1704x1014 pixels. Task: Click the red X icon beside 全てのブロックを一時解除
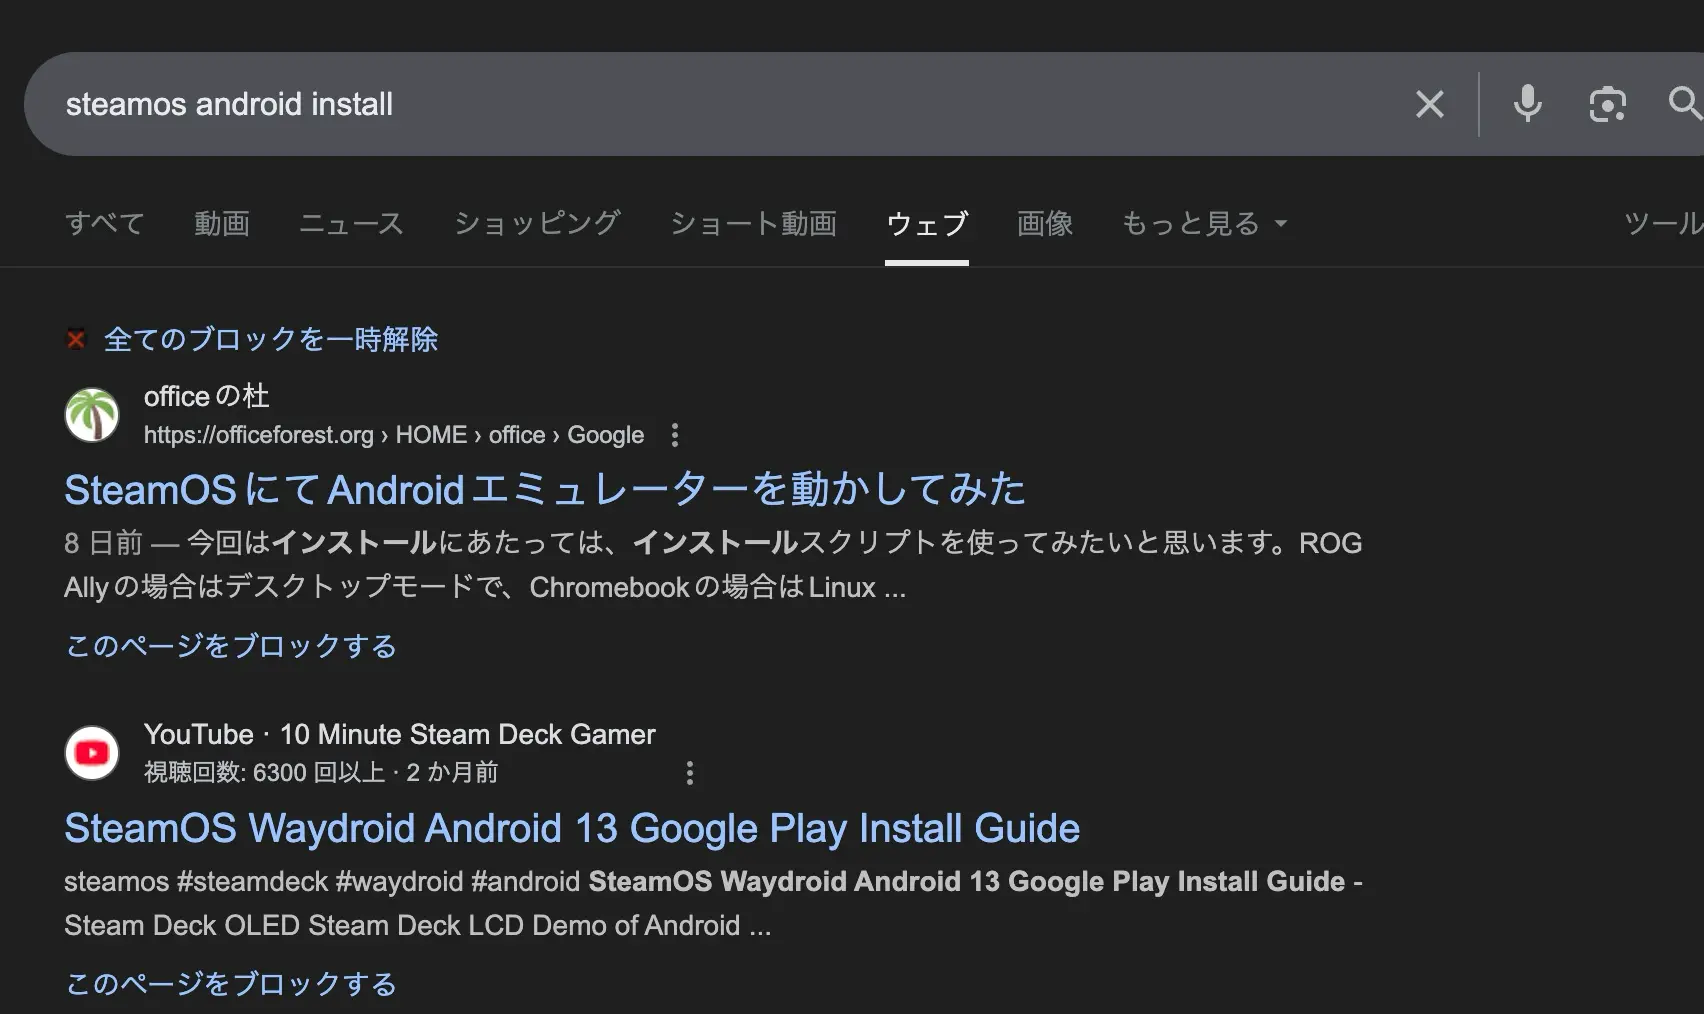[x=76, y=339]
